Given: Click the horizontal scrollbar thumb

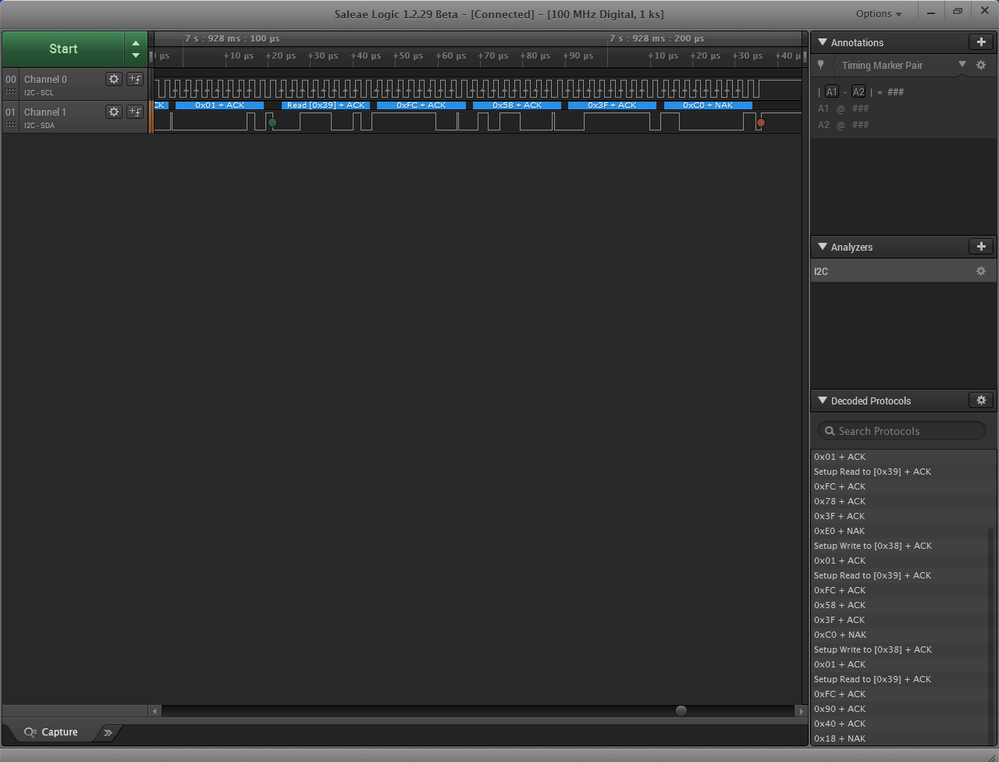Looking at the screenshot, I should click(681, 710).
